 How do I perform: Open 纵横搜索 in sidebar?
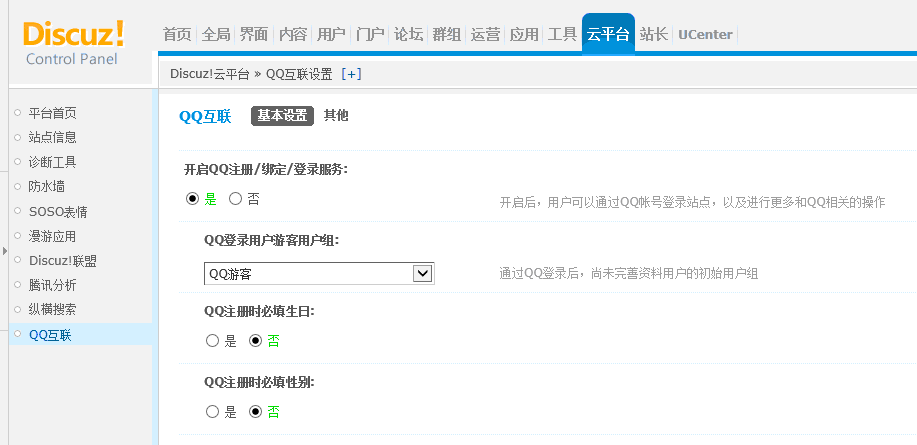53,309
